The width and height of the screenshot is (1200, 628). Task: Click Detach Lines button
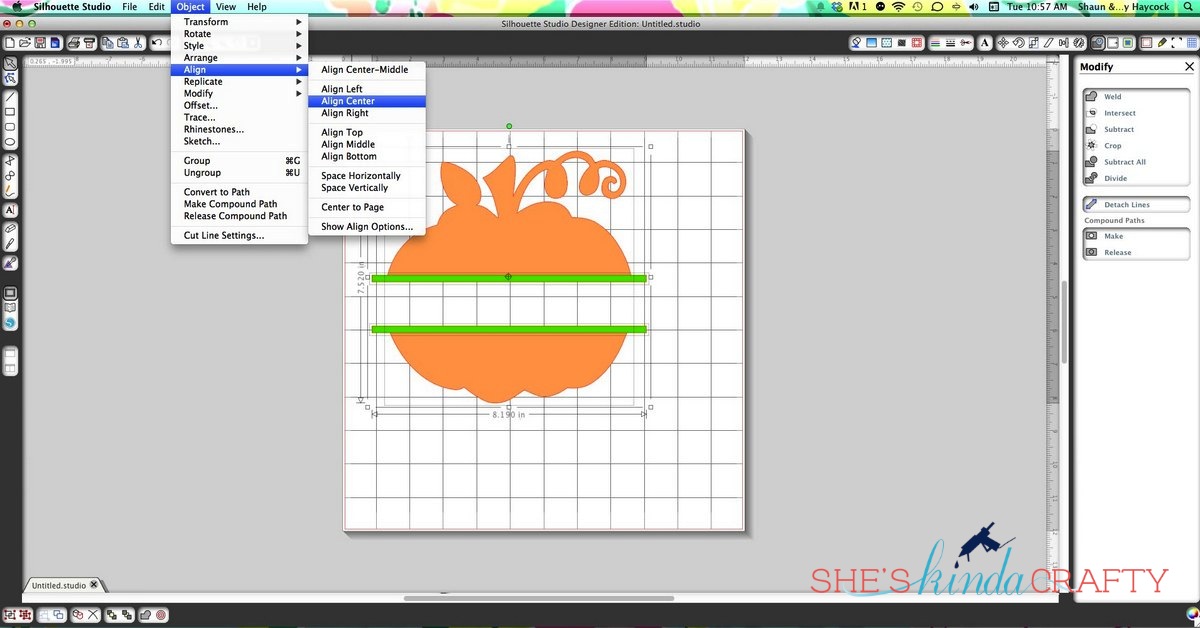tap(1136, 204)
